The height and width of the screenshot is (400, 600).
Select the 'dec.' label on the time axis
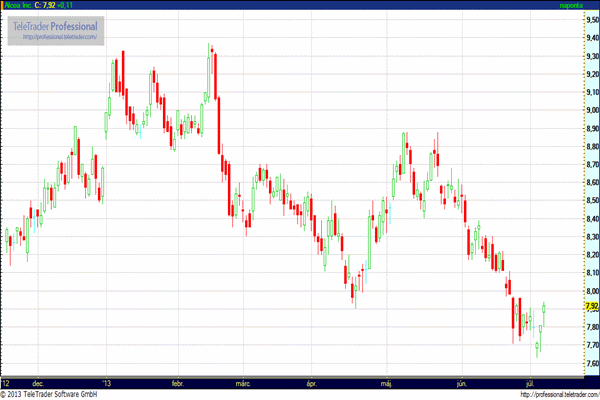click(x=38, y=383)
